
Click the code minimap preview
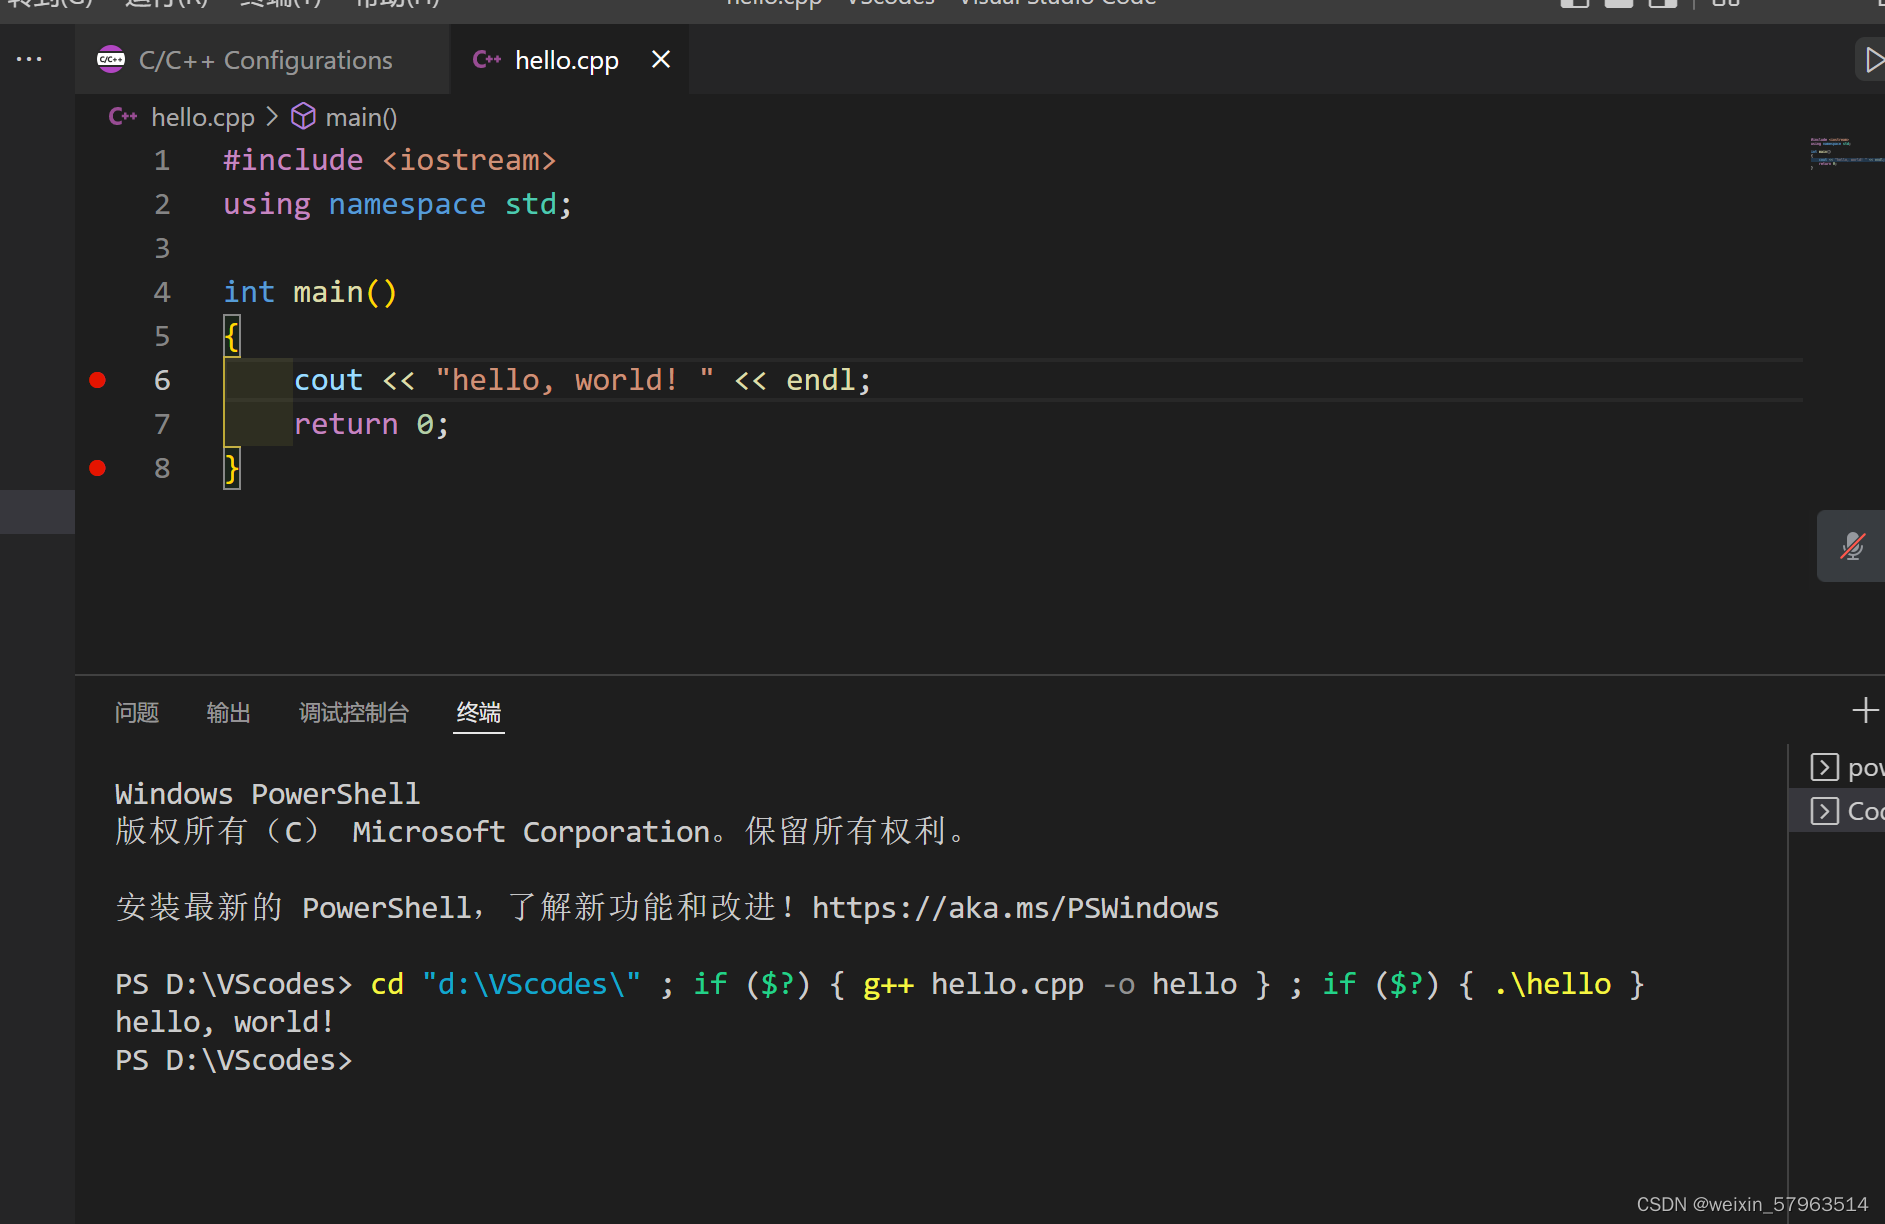point(1845,152)
